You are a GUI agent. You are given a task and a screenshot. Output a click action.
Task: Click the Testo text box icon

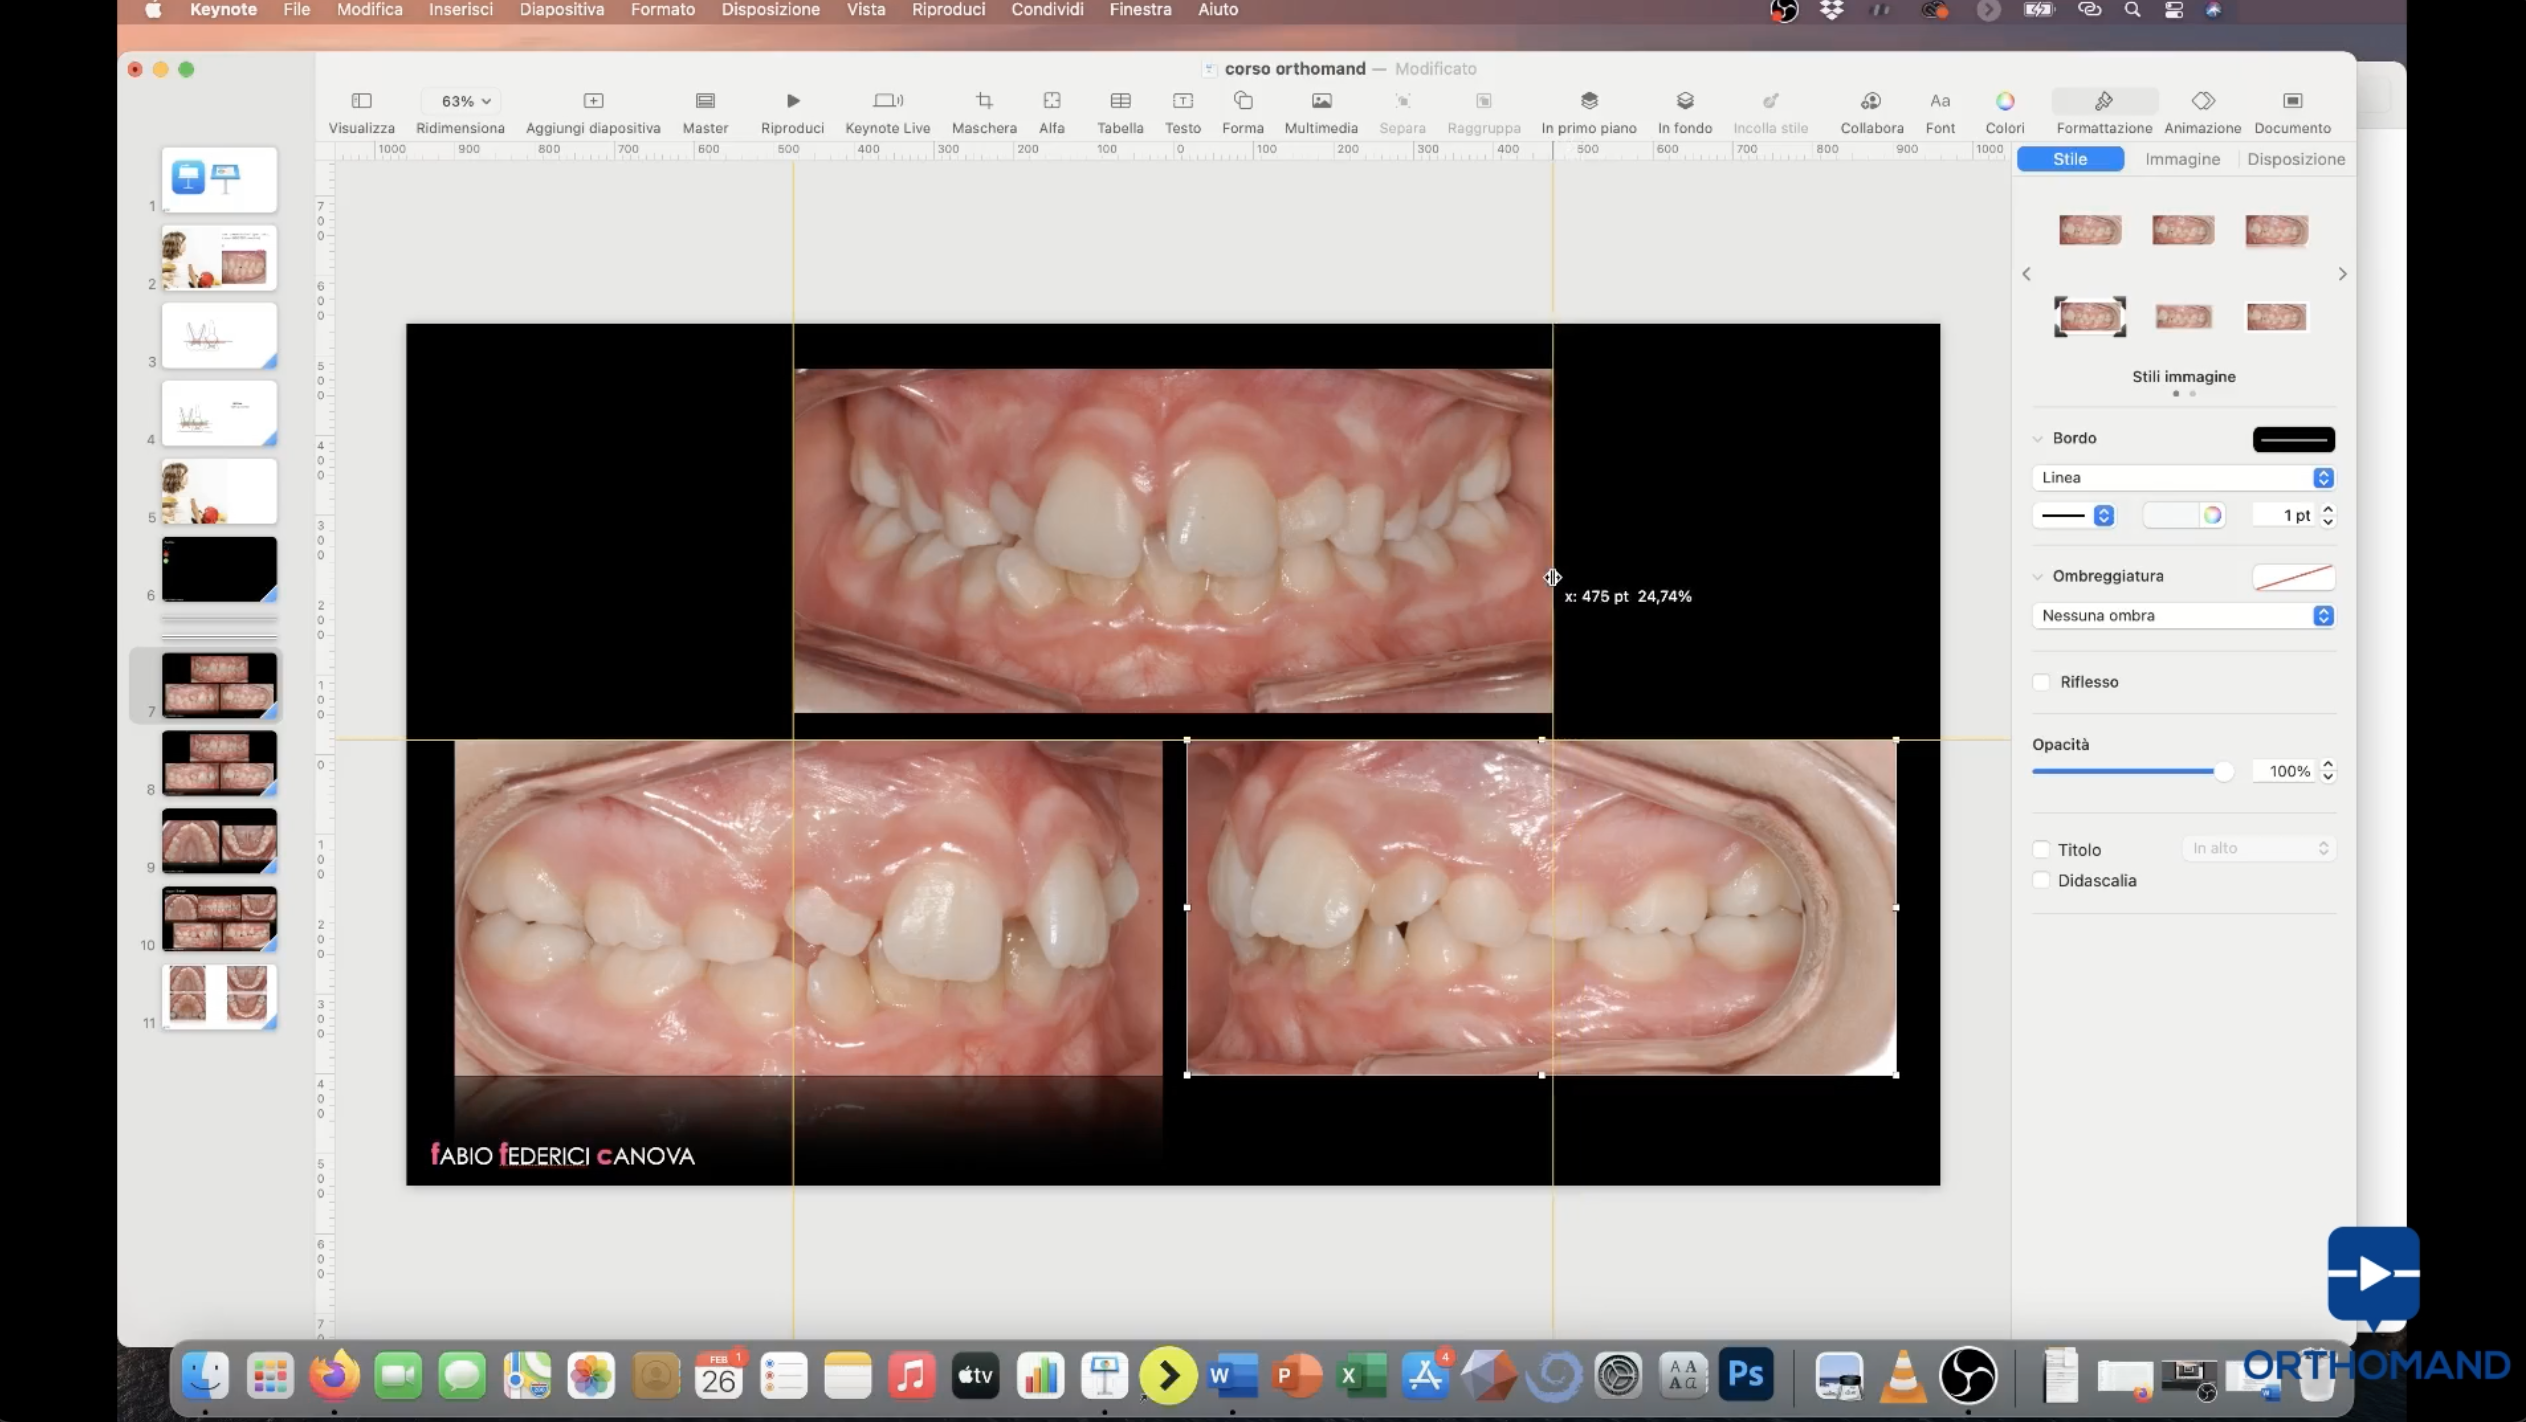tap(1182, 101)
